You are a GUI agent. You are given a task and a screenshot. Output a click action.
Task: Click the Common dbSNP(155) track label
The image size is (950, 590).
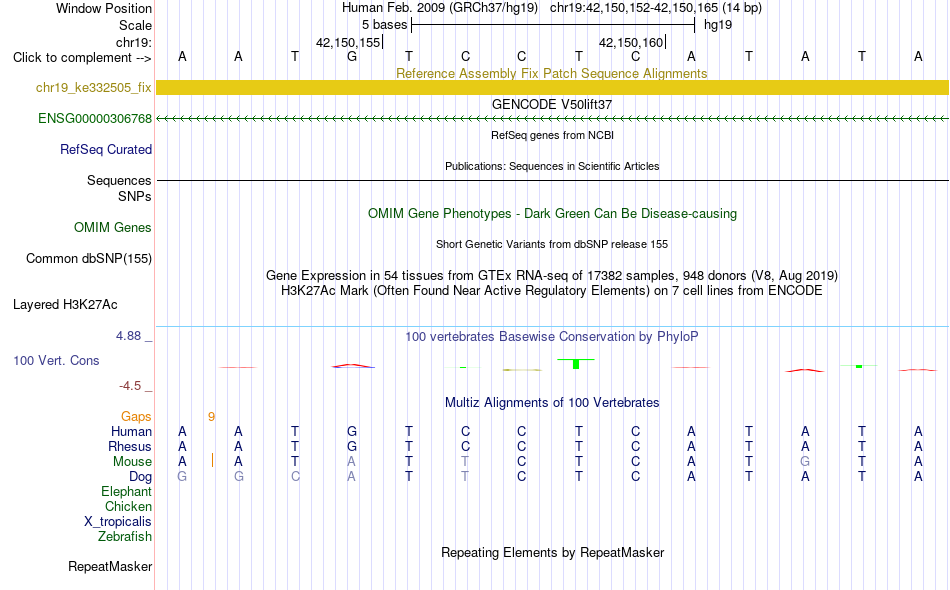(89, 259)
